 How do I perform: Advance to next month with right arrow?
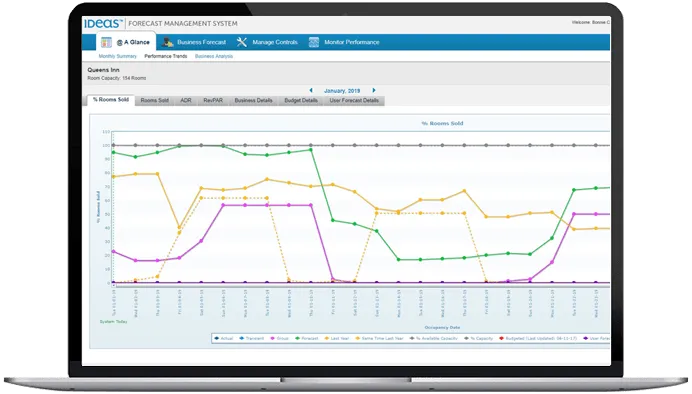[374, 90]
